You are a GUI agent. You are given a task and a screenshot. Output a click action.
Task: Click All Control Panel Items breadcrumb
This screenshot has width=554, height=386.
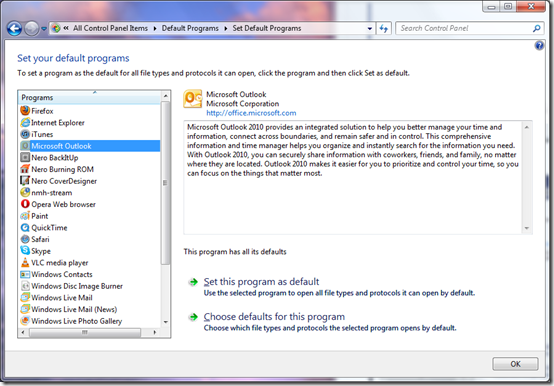coord(111,28)
